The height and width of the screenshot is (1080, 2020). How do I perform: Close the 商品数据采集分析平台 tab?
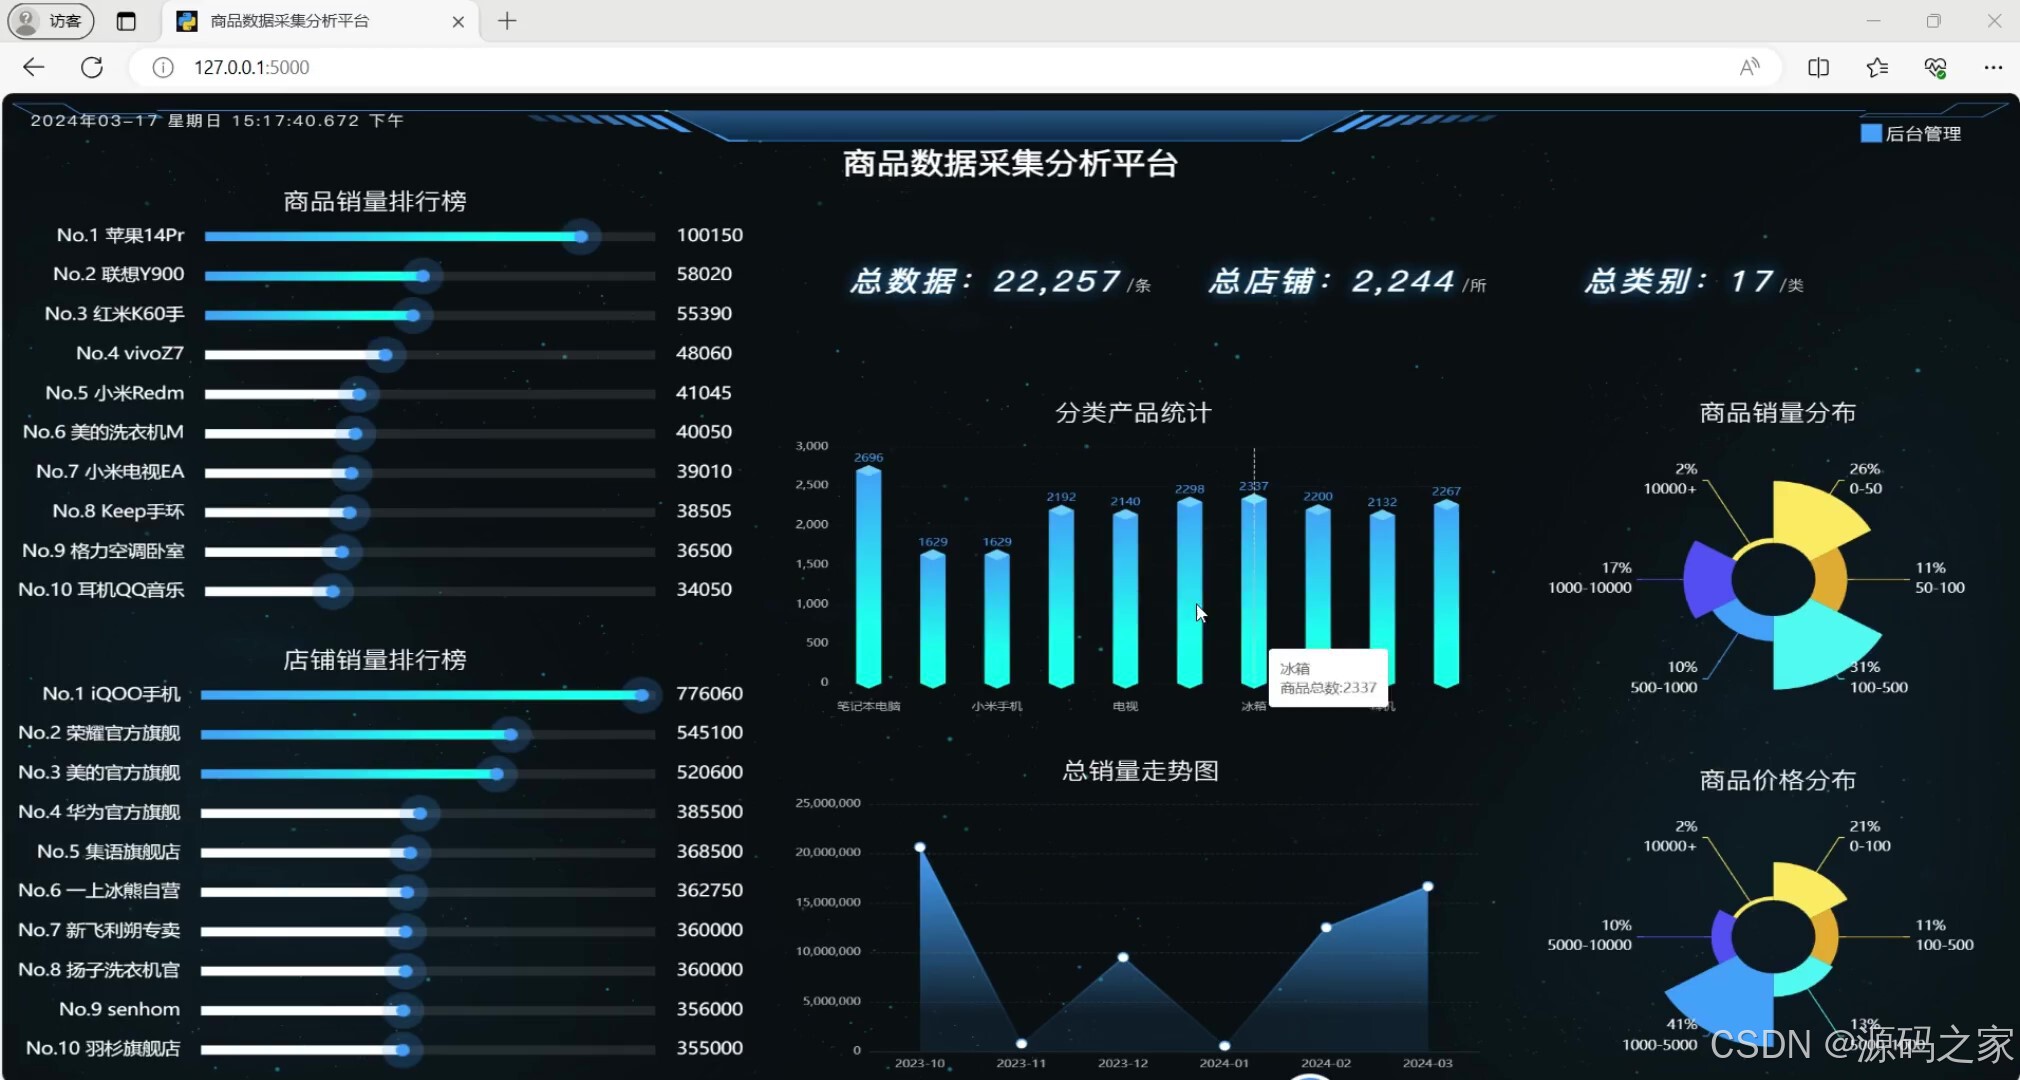(458, 22)
